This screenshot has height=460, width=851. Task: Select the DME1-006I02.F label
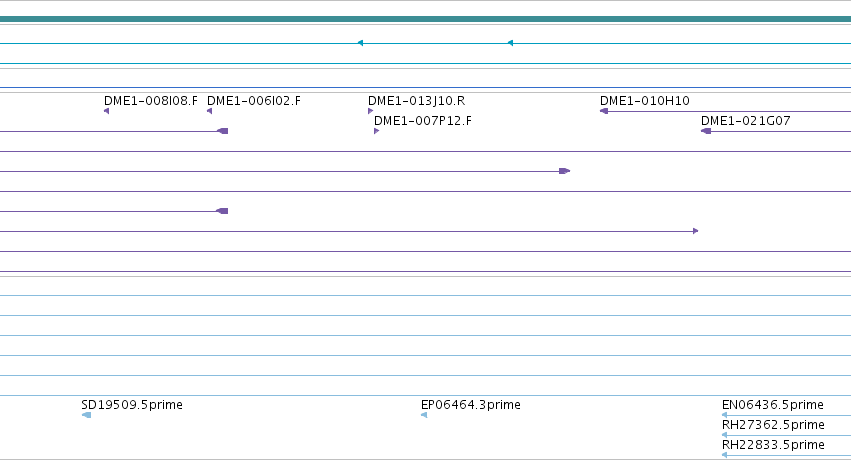[x=254, y=101]
